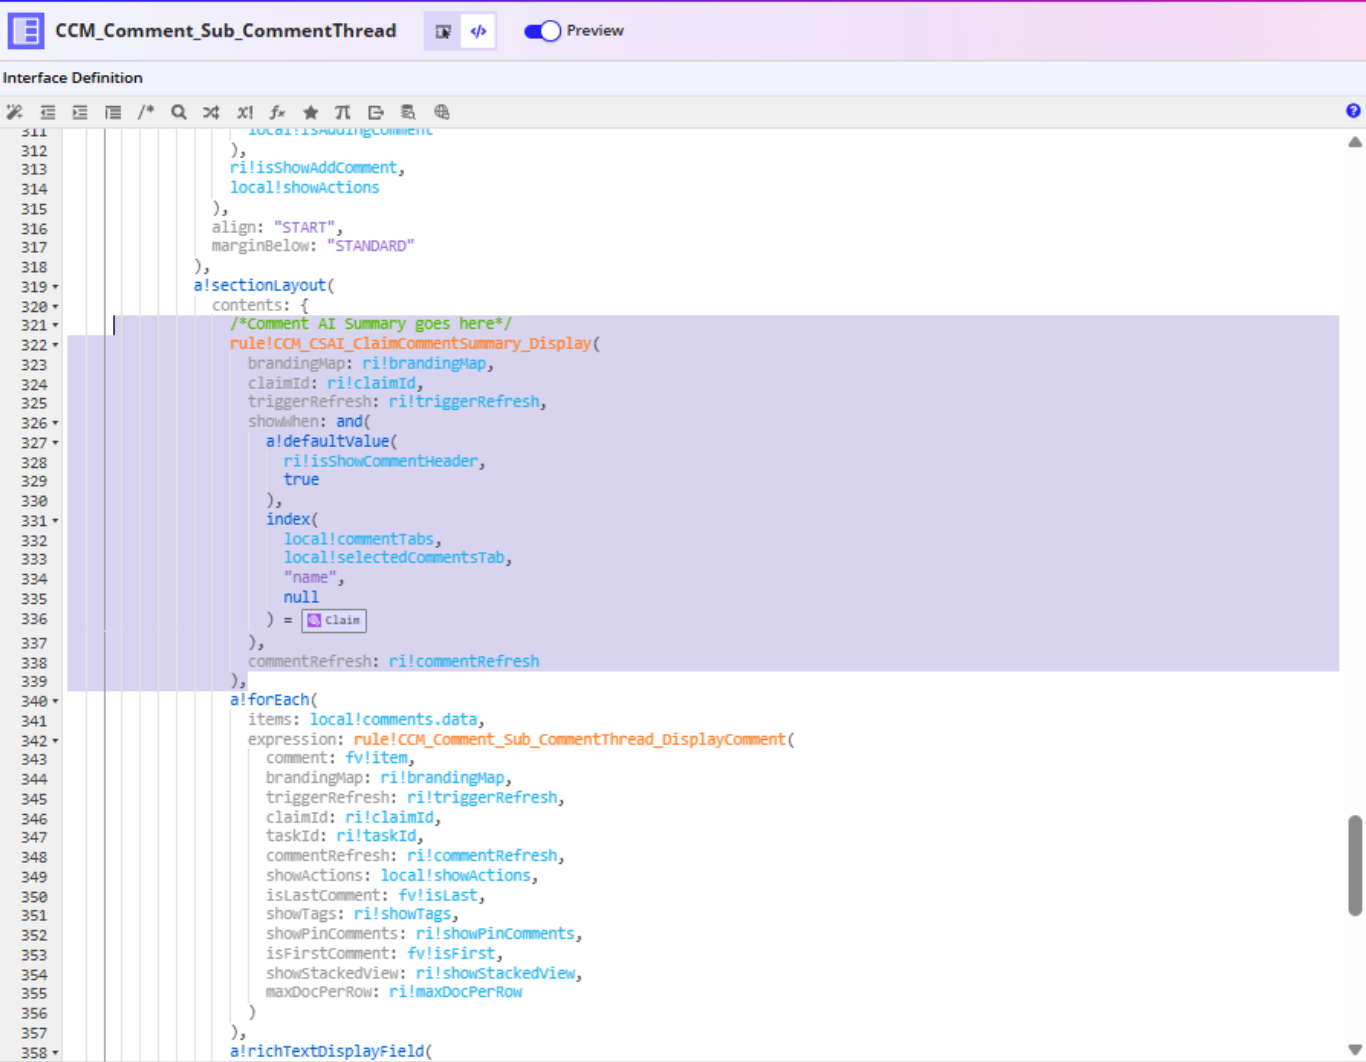The image size is (1366, 1062).
Task: Click fv!isLast on line 350
Action: click(x=438, y=895)
